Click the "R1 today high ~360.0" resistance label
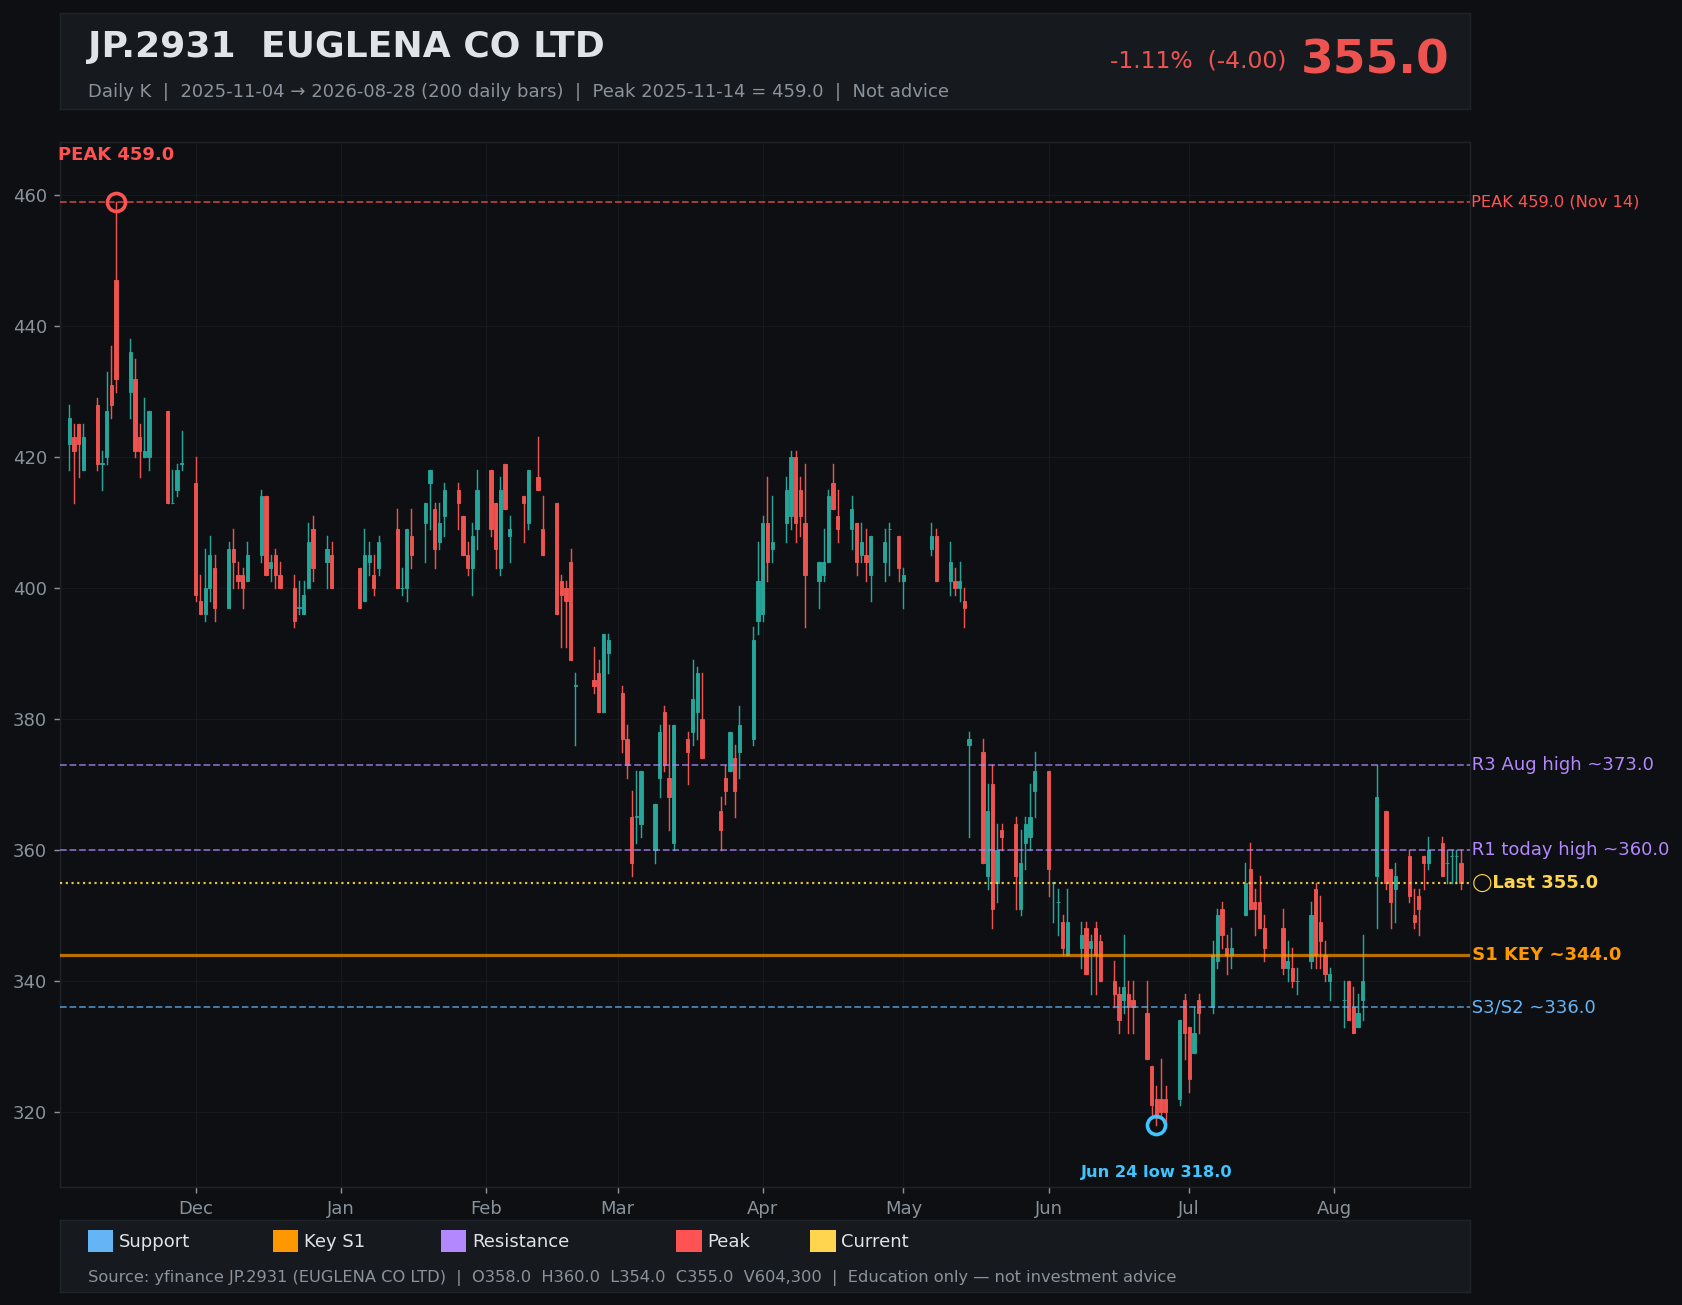 1570,849
